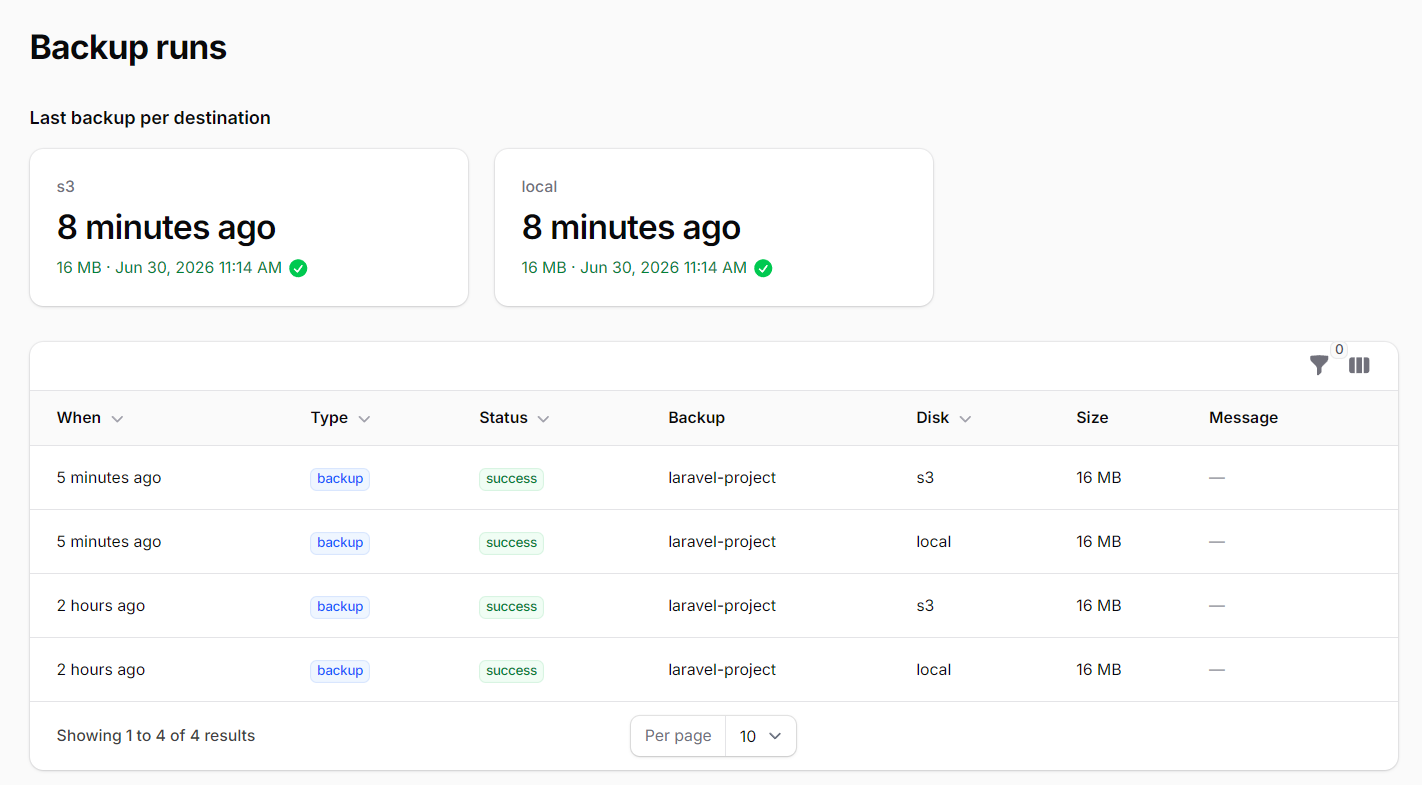
Task: Click Last backup per destination label
Action: pos(150,118)
